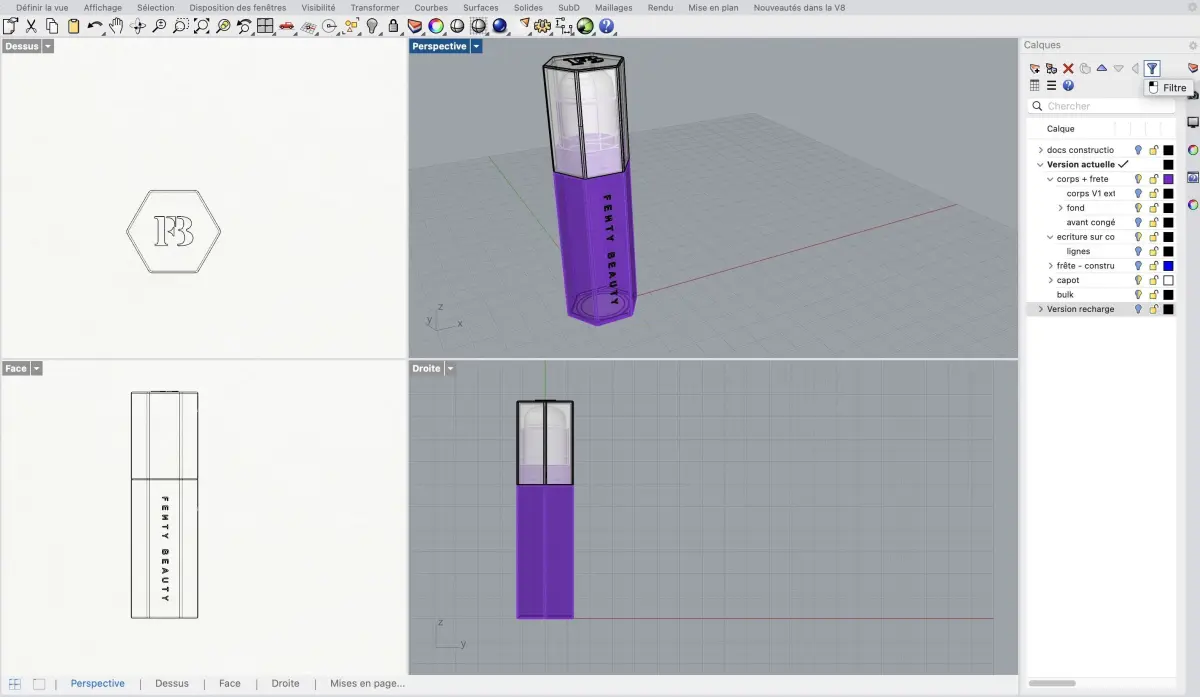The width and height of the screenshot is (1200, 697).
Task: Open the Maillages menu
Action: 614,7
